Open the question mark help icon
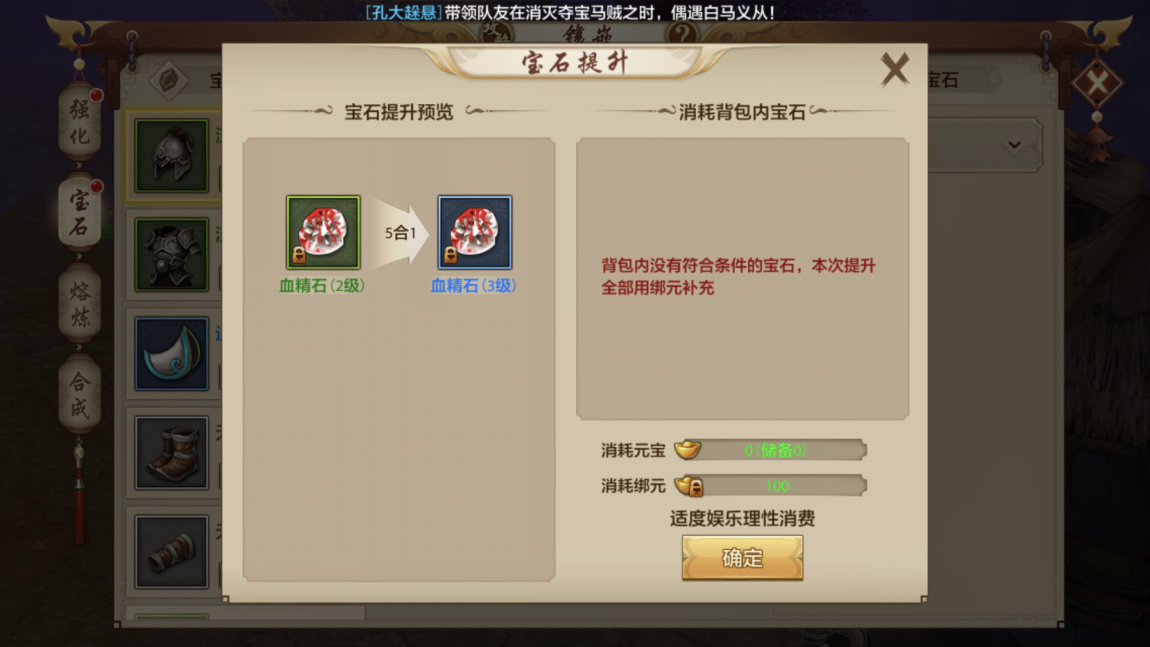 click(x=682, y=33)
